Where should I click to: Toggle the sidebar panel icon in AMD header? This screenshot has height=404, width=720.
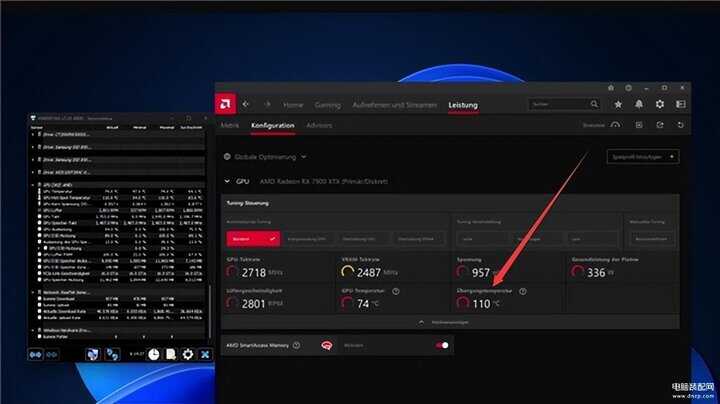coord(681,104)
